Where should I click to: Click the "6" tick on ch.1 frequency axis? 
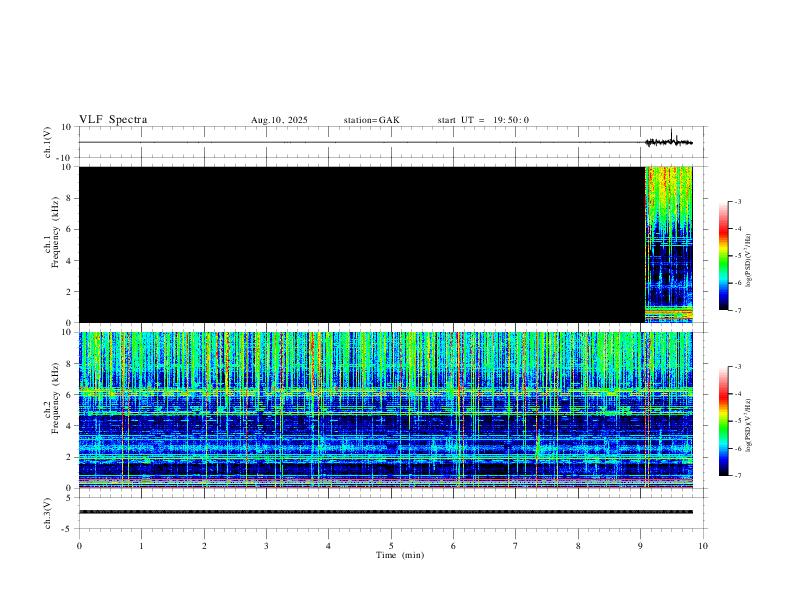click(69, 229)
